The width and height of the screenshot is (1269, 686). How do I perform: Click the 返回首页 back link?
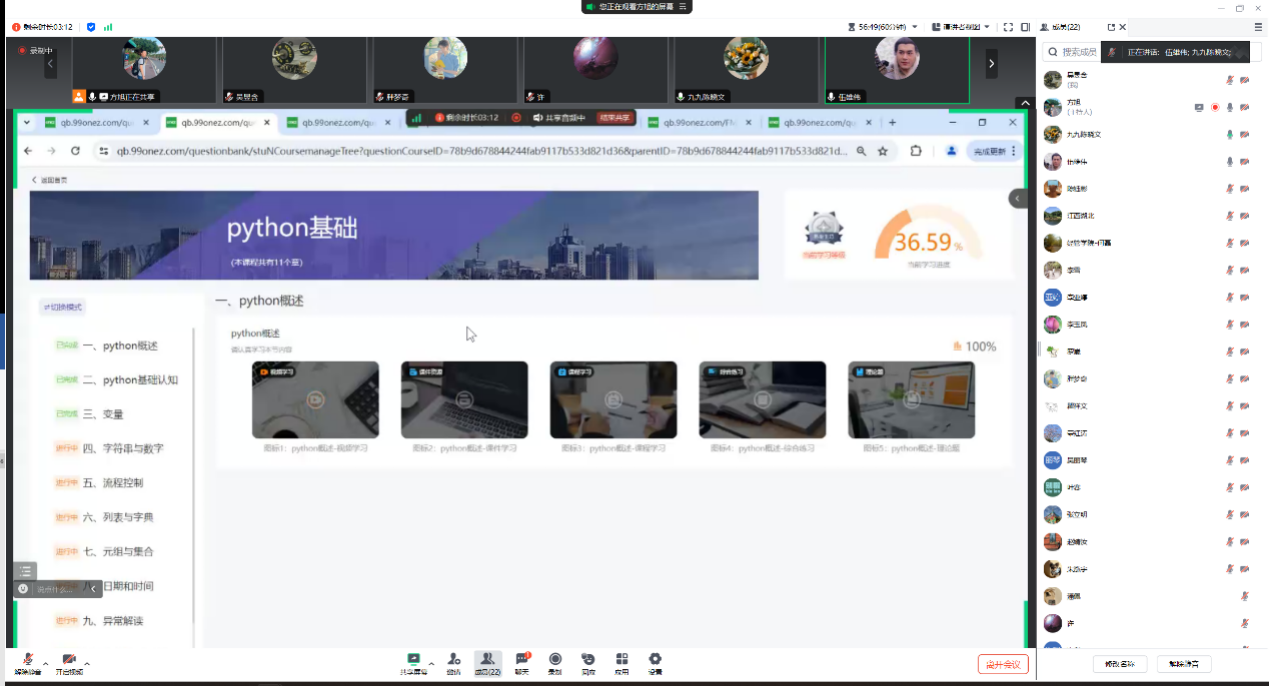pos(49,180)
